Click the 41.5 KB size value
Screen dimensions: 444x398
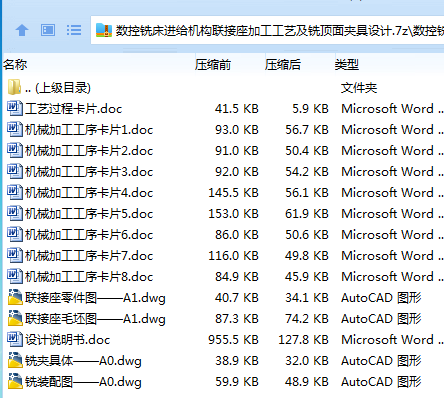click(x=237, y=109)
